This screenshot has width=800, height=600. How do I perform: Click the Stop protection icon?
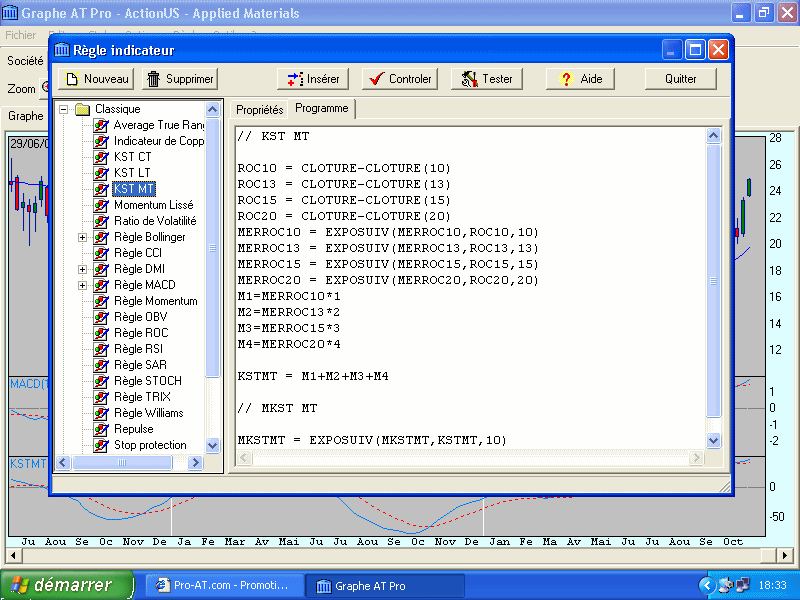click(x=101, y=445)
